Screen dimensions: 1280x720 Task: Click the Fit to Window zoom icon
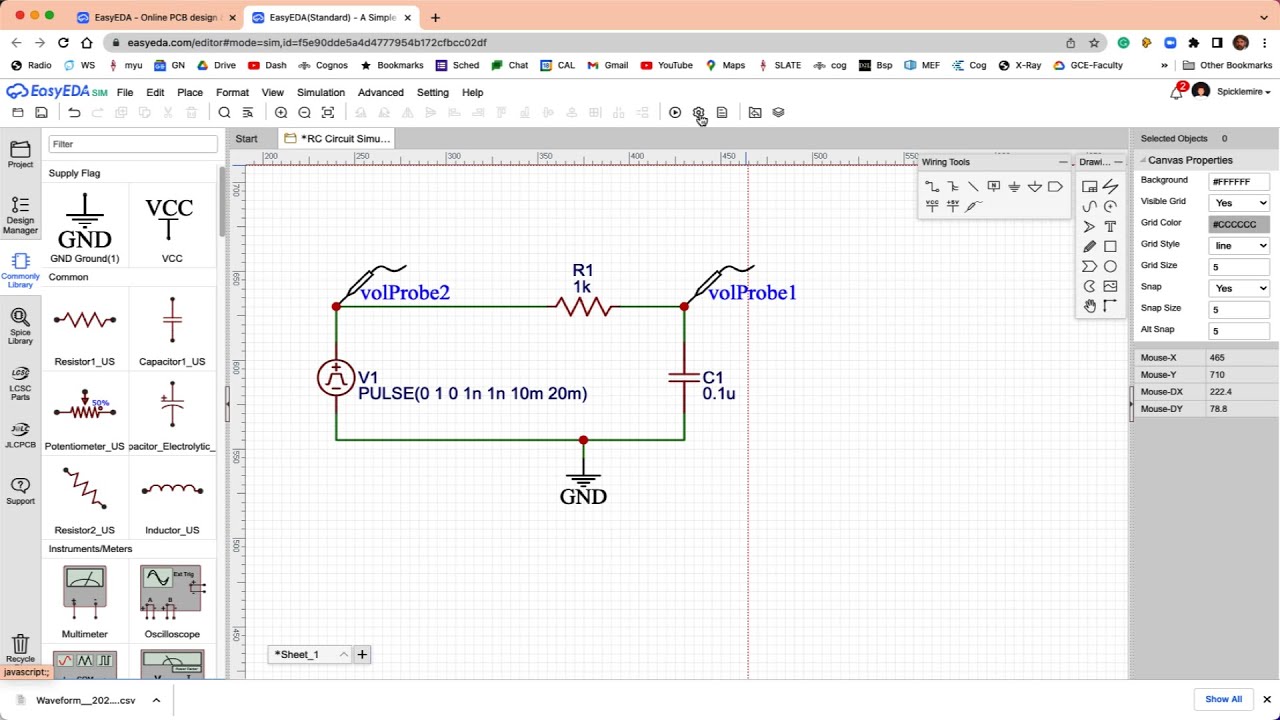[x=328, y=113]
